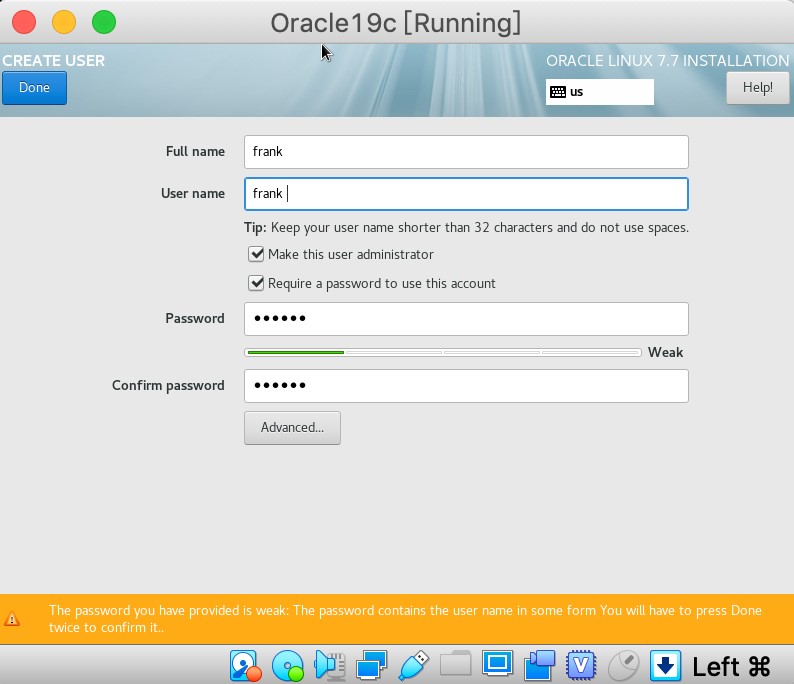Click the user name Tip text
794x684 pixels.
click(466, 228)
